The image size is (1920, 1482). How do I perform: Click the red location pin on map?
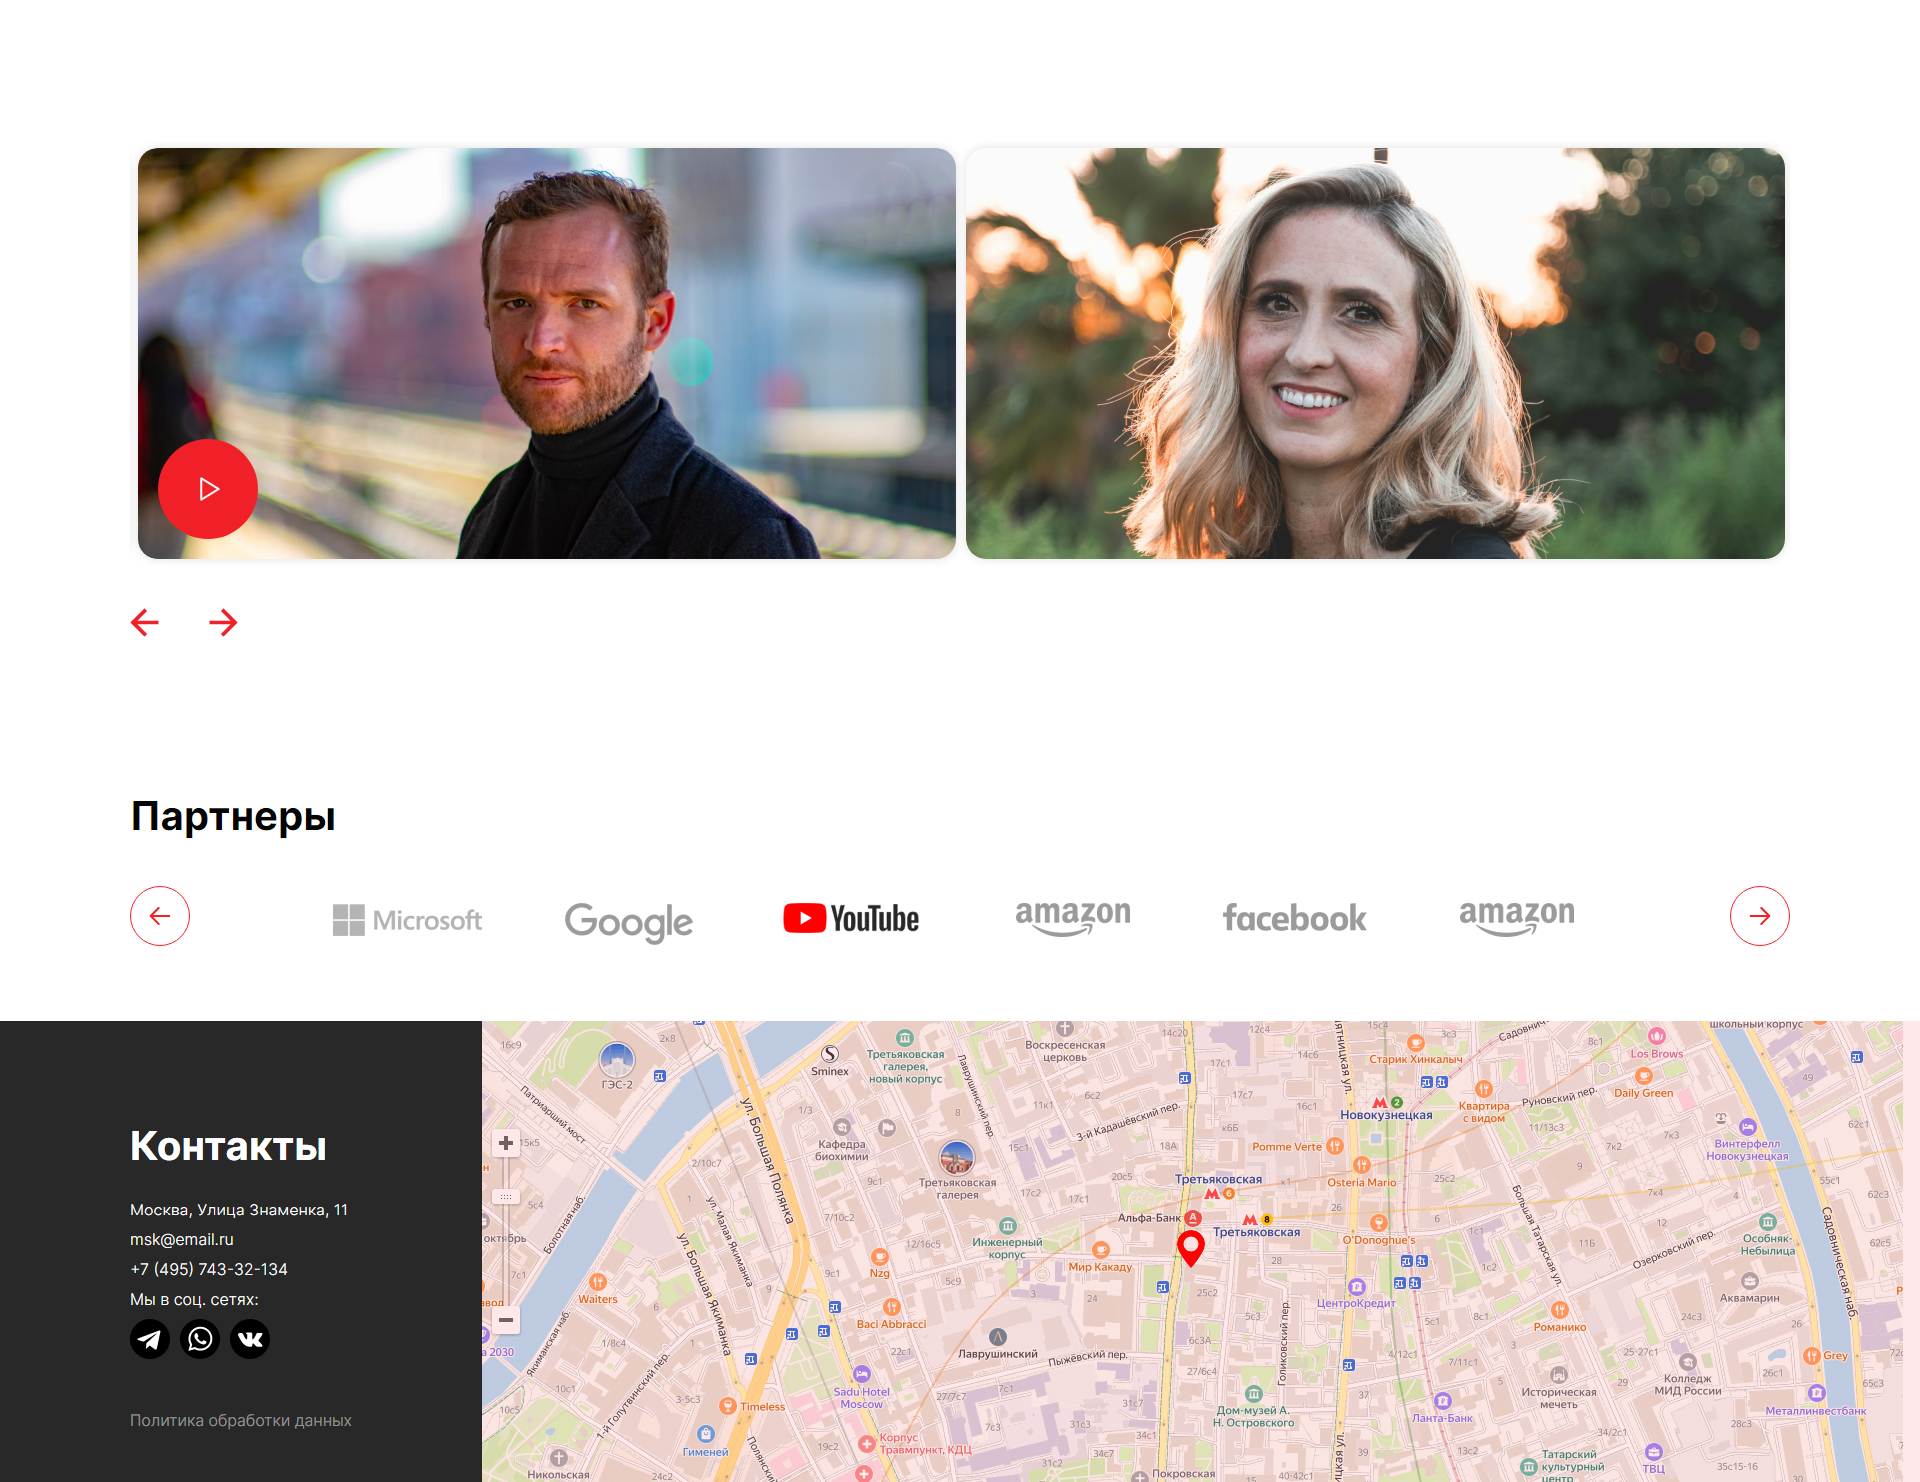point(1190,1246)
